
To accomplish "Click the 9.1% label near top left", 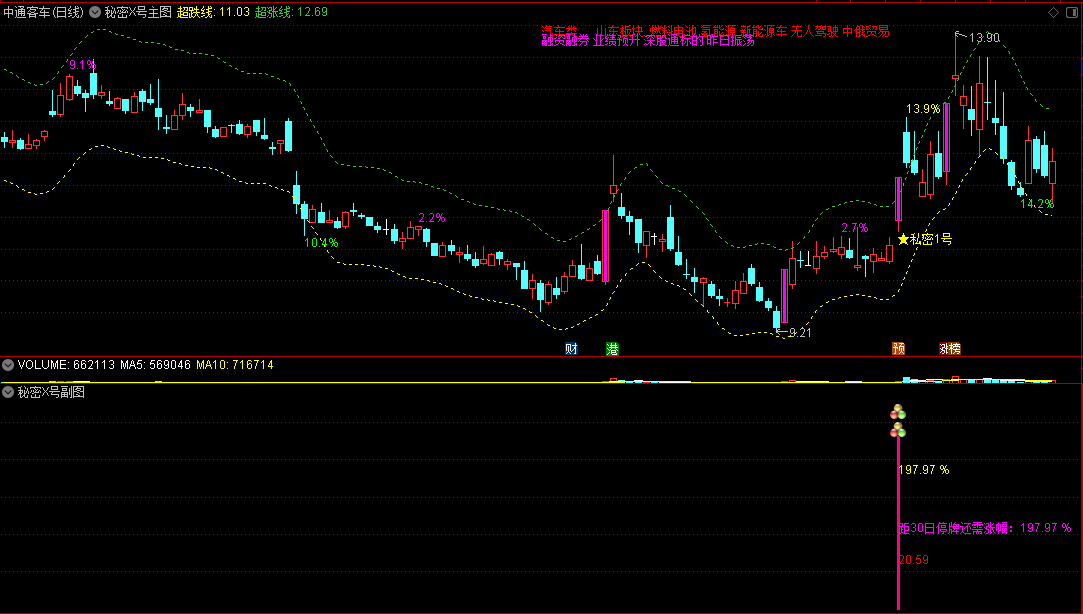I will [x=82, y=65].
